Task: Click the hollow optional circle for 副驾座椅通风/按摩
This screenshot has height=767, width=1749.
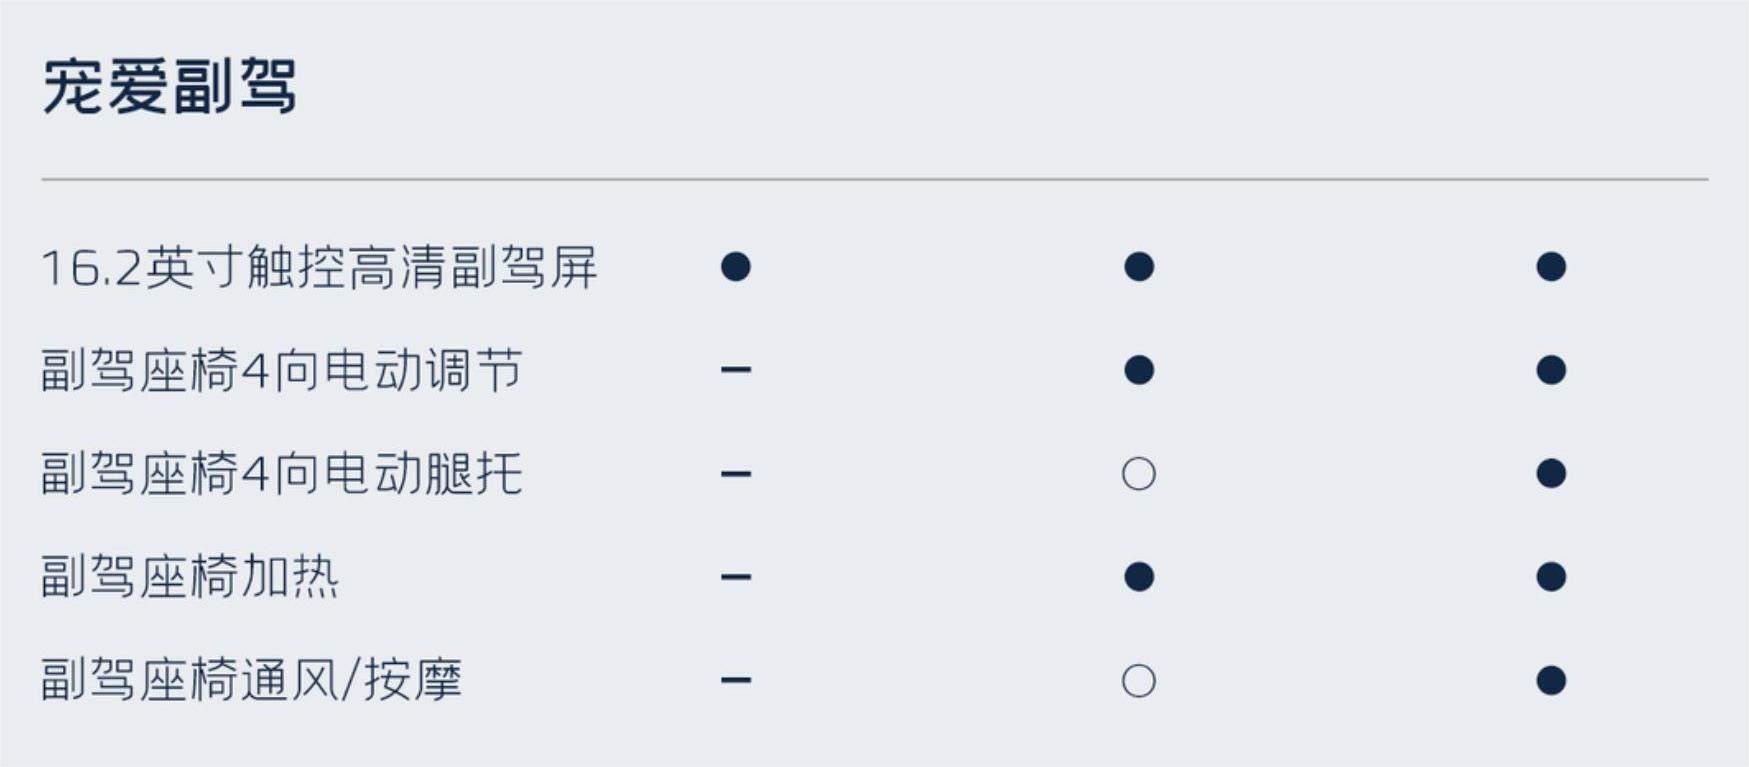Action: (1139, 681)
